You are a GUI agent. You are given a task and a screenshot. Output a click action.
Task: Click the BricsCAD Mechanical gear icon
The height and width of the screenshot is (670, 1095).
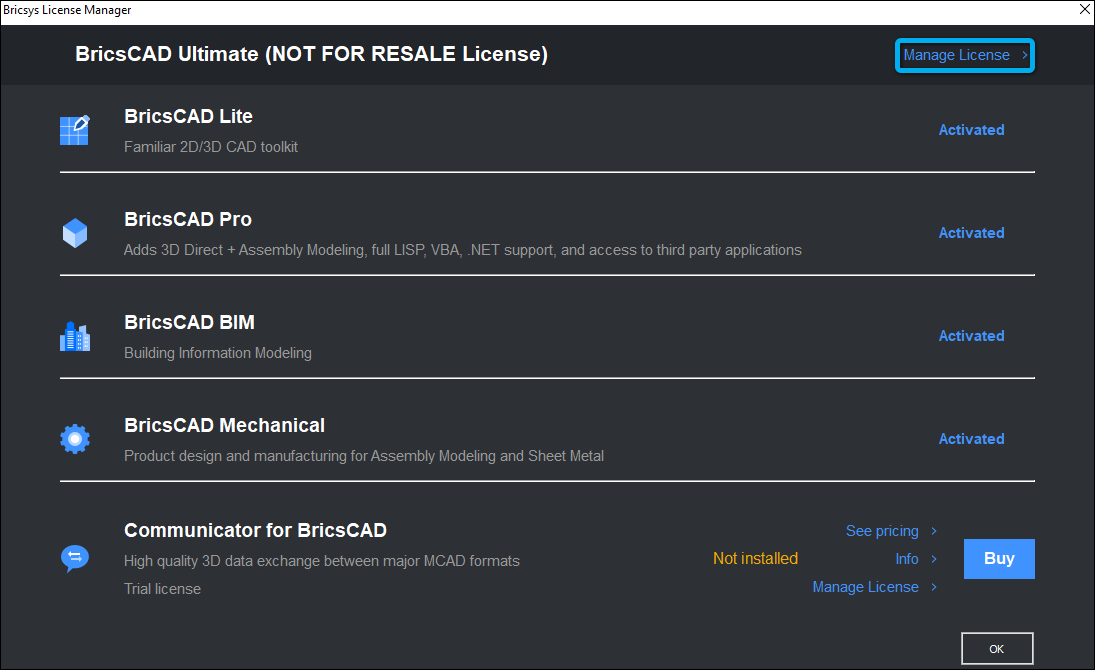coord(74,438)
